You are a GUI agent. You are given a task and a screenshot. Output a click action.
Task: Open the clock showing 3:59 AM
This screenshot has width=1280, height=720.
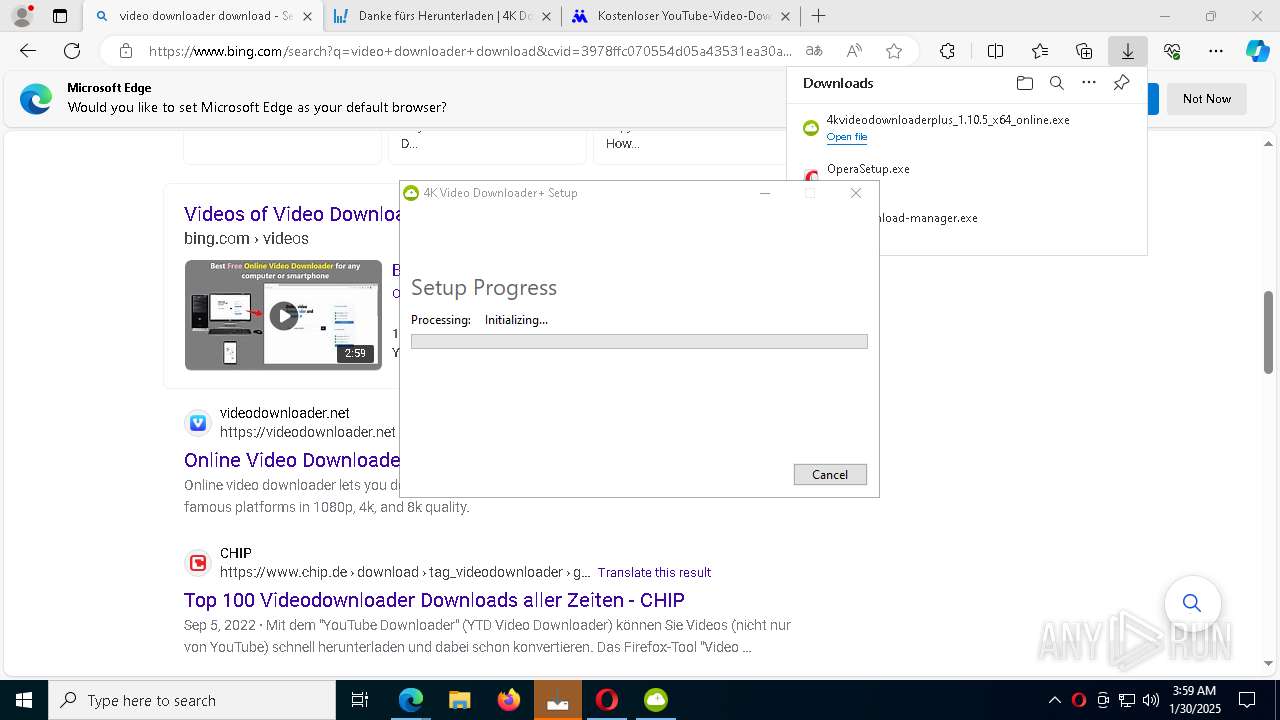[1194, 700]
